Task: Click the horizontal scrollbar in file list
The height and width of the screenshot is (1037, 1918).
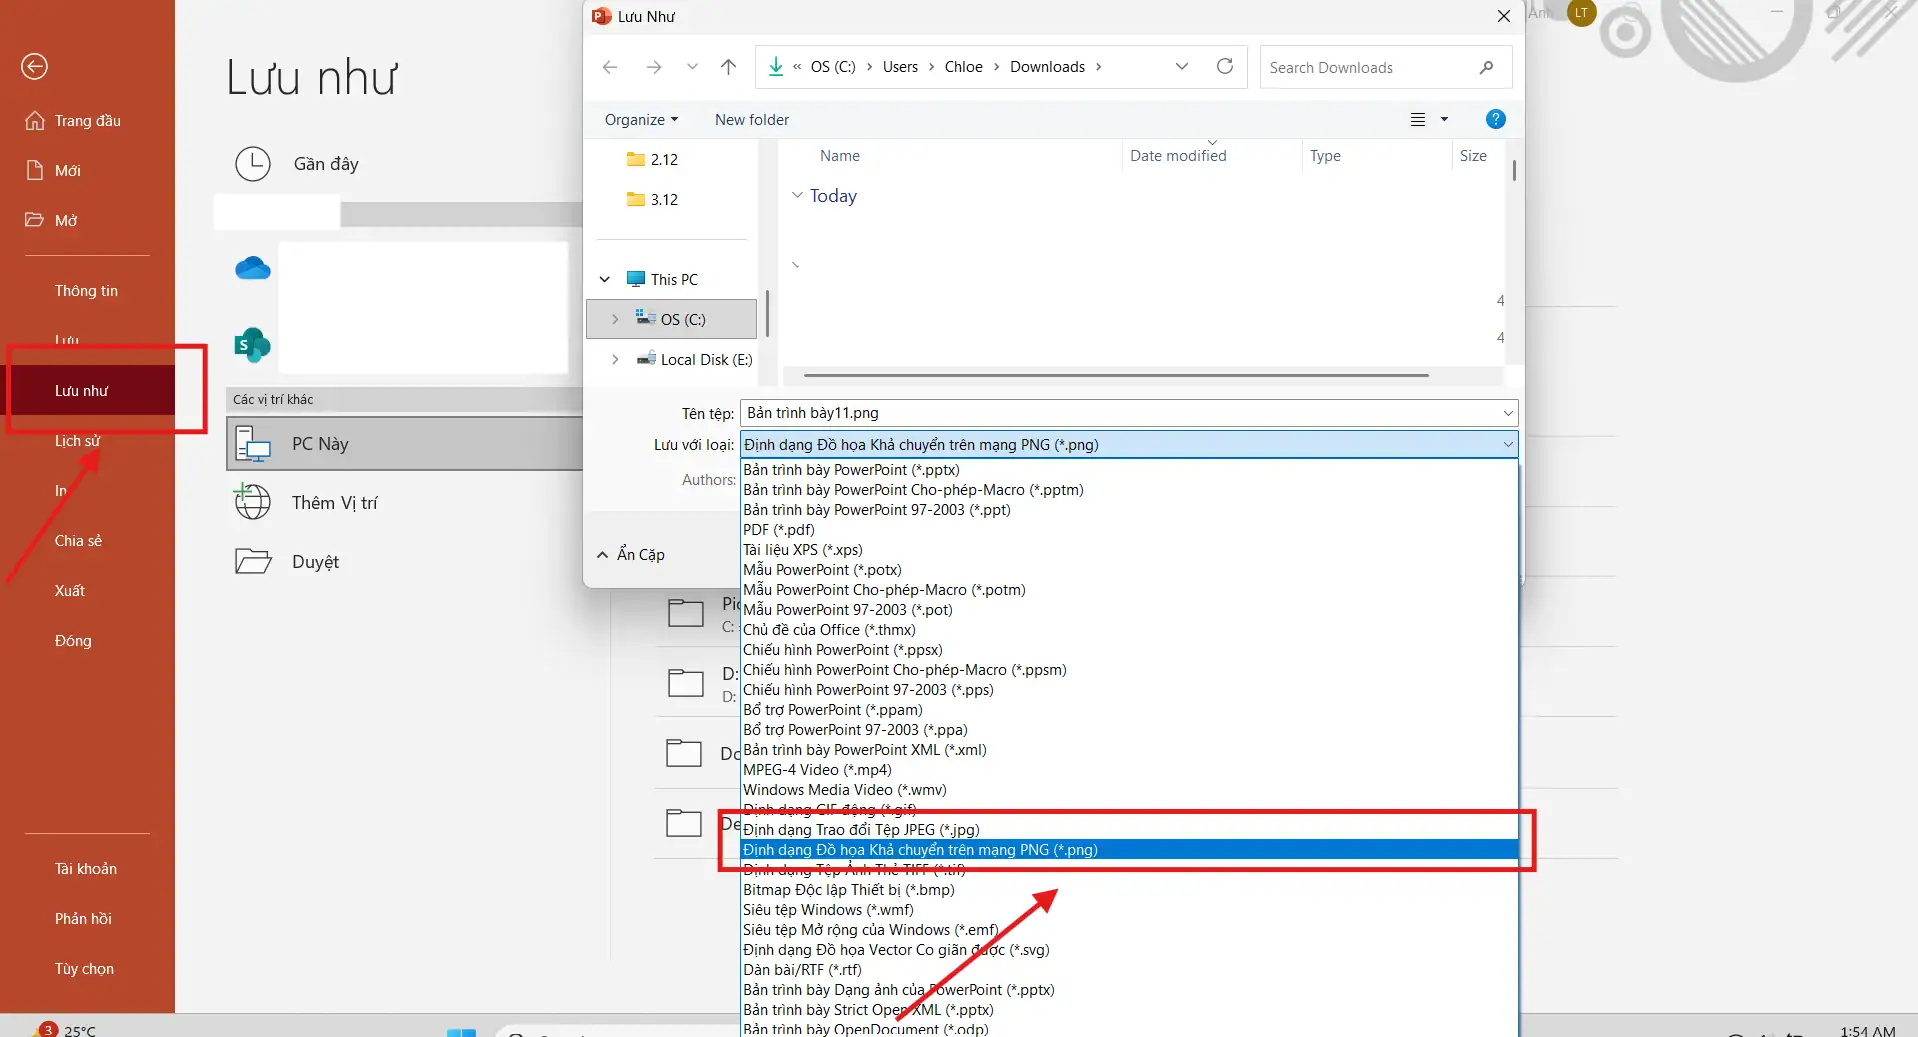Action: pyautogui.click(x=1116, y=376)
